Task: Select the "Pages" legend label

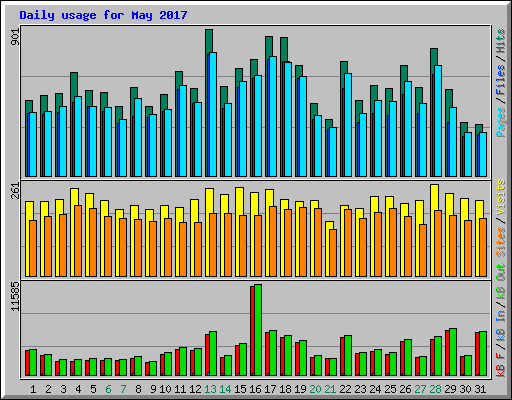Action: pyautogui.click(x=501, y=122)
